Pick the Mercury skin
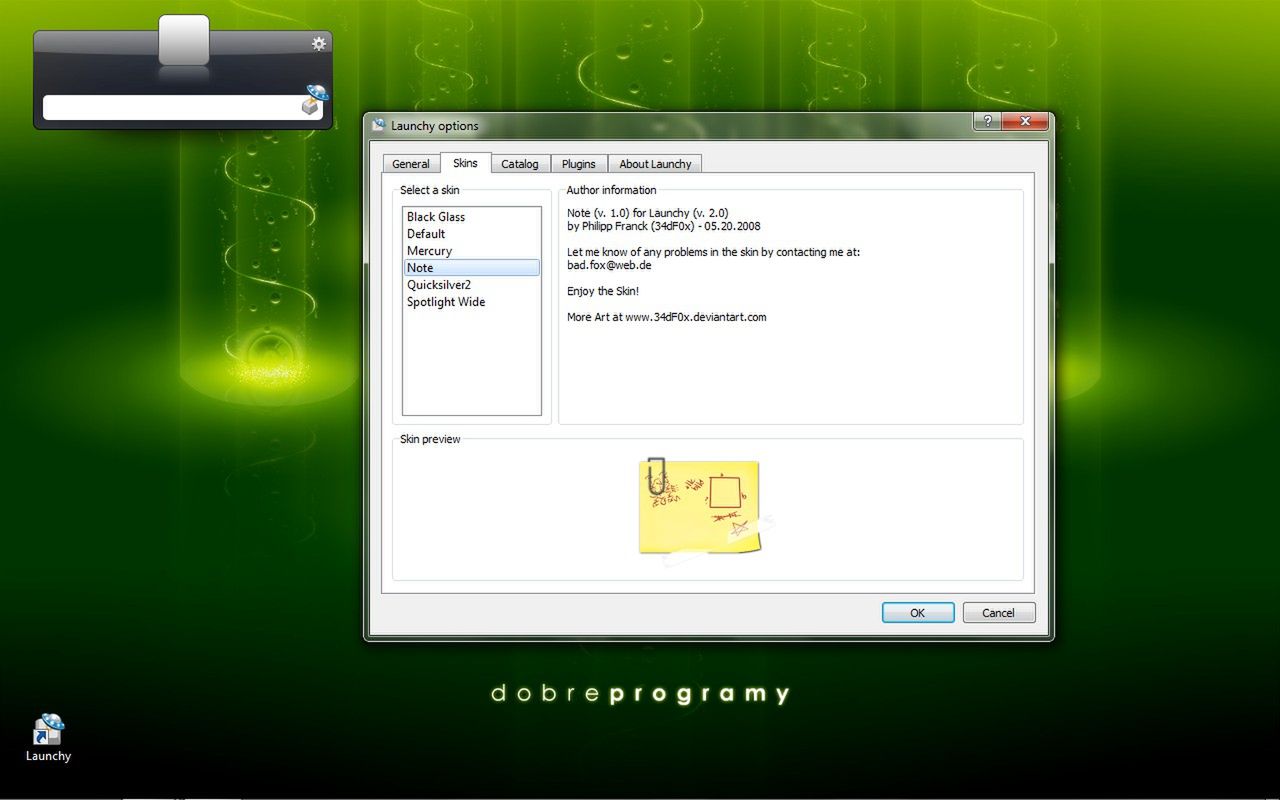Viewport: 1280px width, 800px height. (x=471, y=251)
